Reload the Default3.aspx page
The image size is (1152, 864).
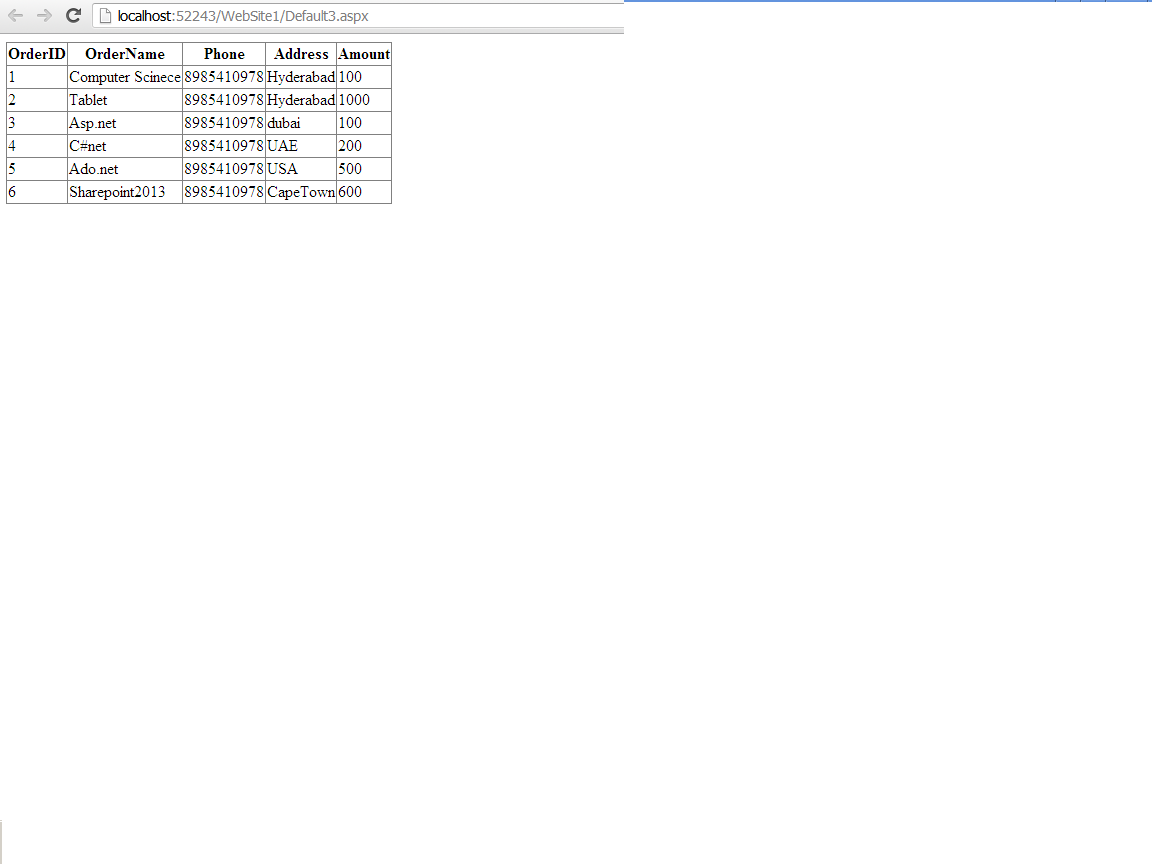71,15
